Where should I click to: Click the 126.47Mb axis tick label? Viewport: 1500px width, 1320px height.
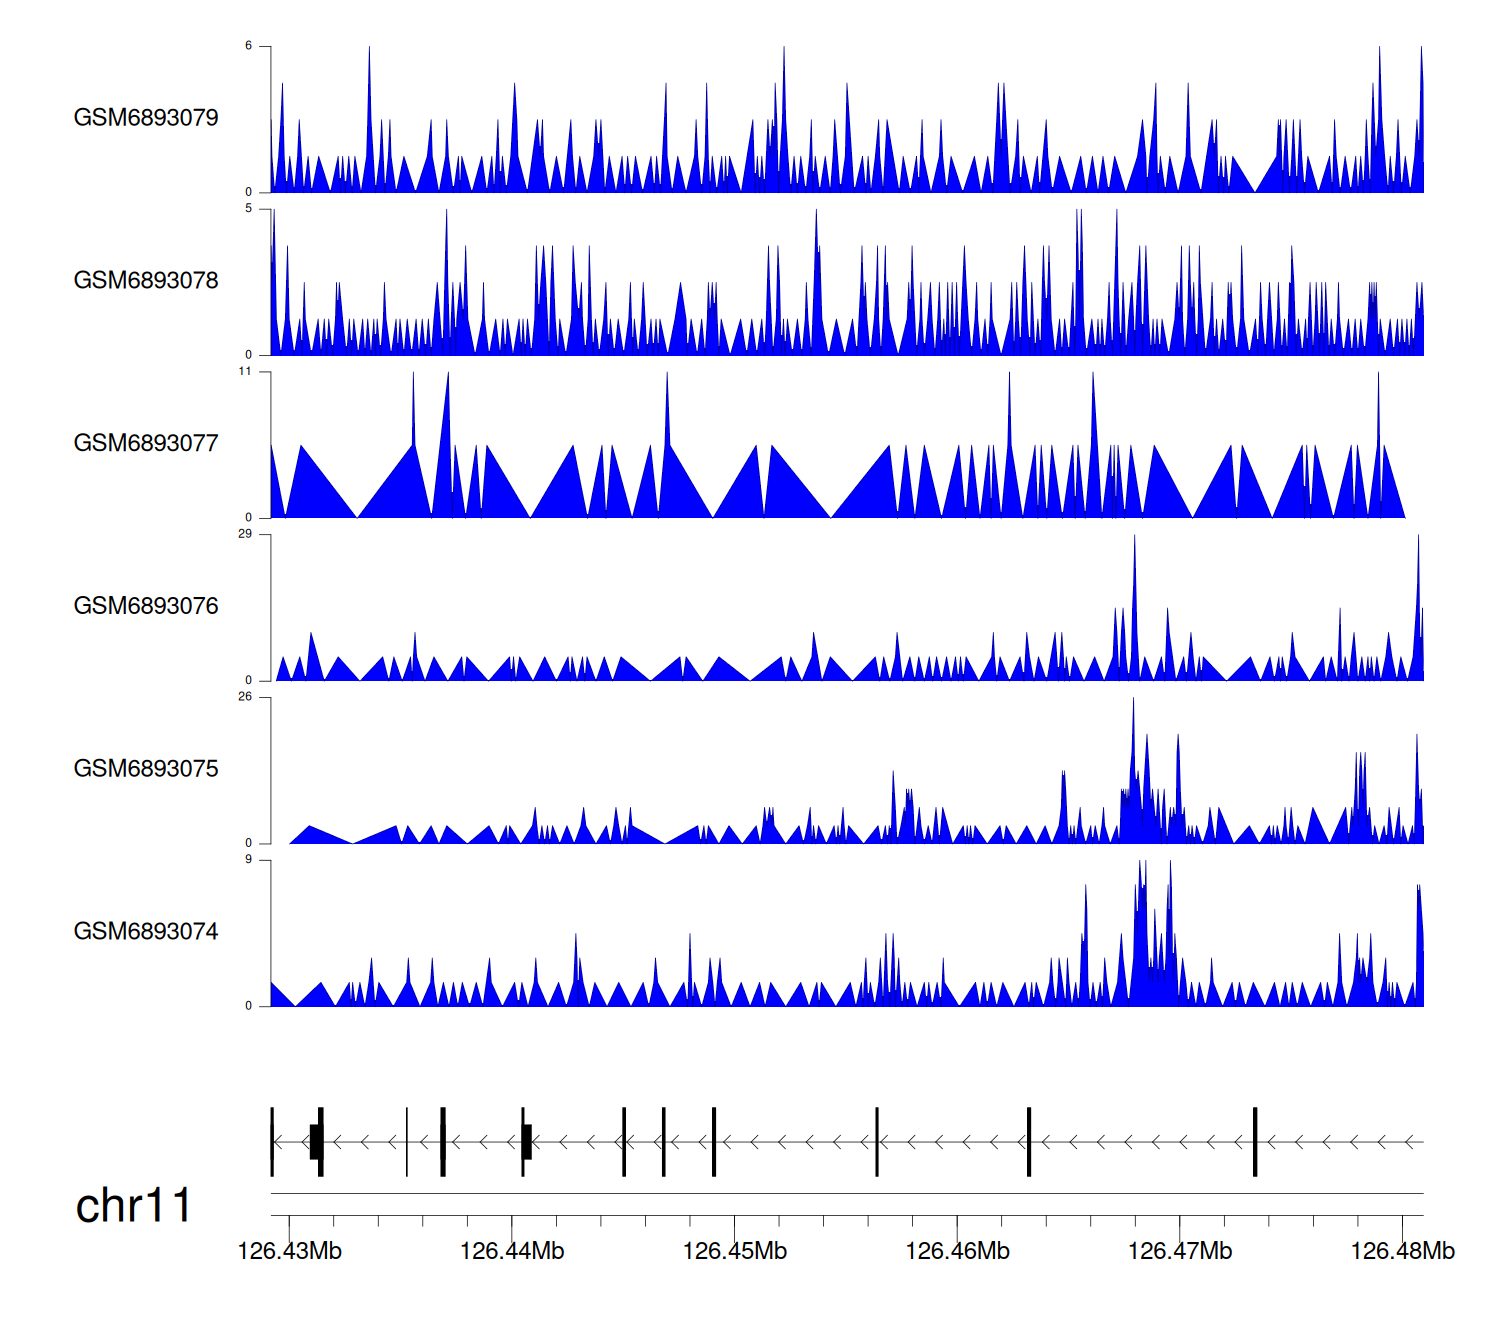coord(1180,1252)
